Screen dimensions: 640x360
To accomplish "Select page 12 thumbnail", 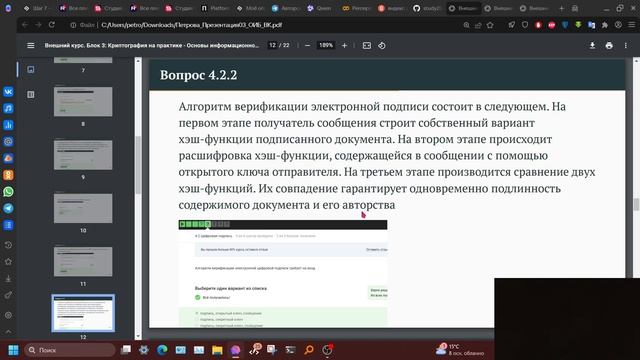I will click(x=83, y=313).
